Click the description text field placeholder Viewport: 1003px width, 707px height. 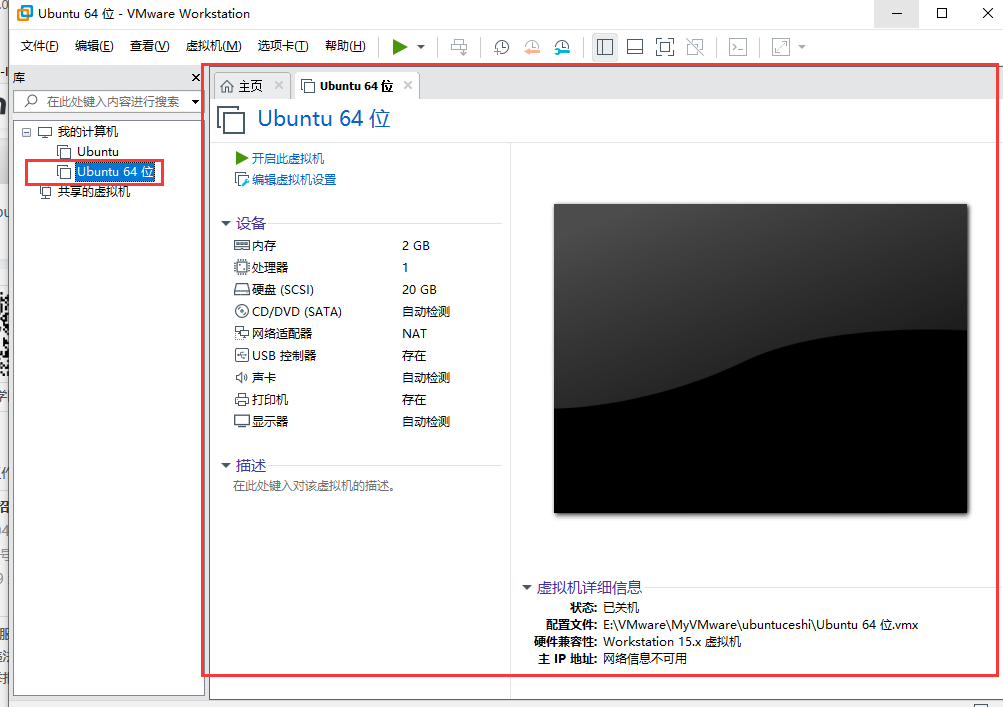pyautogui.click(x=313, y=486)
